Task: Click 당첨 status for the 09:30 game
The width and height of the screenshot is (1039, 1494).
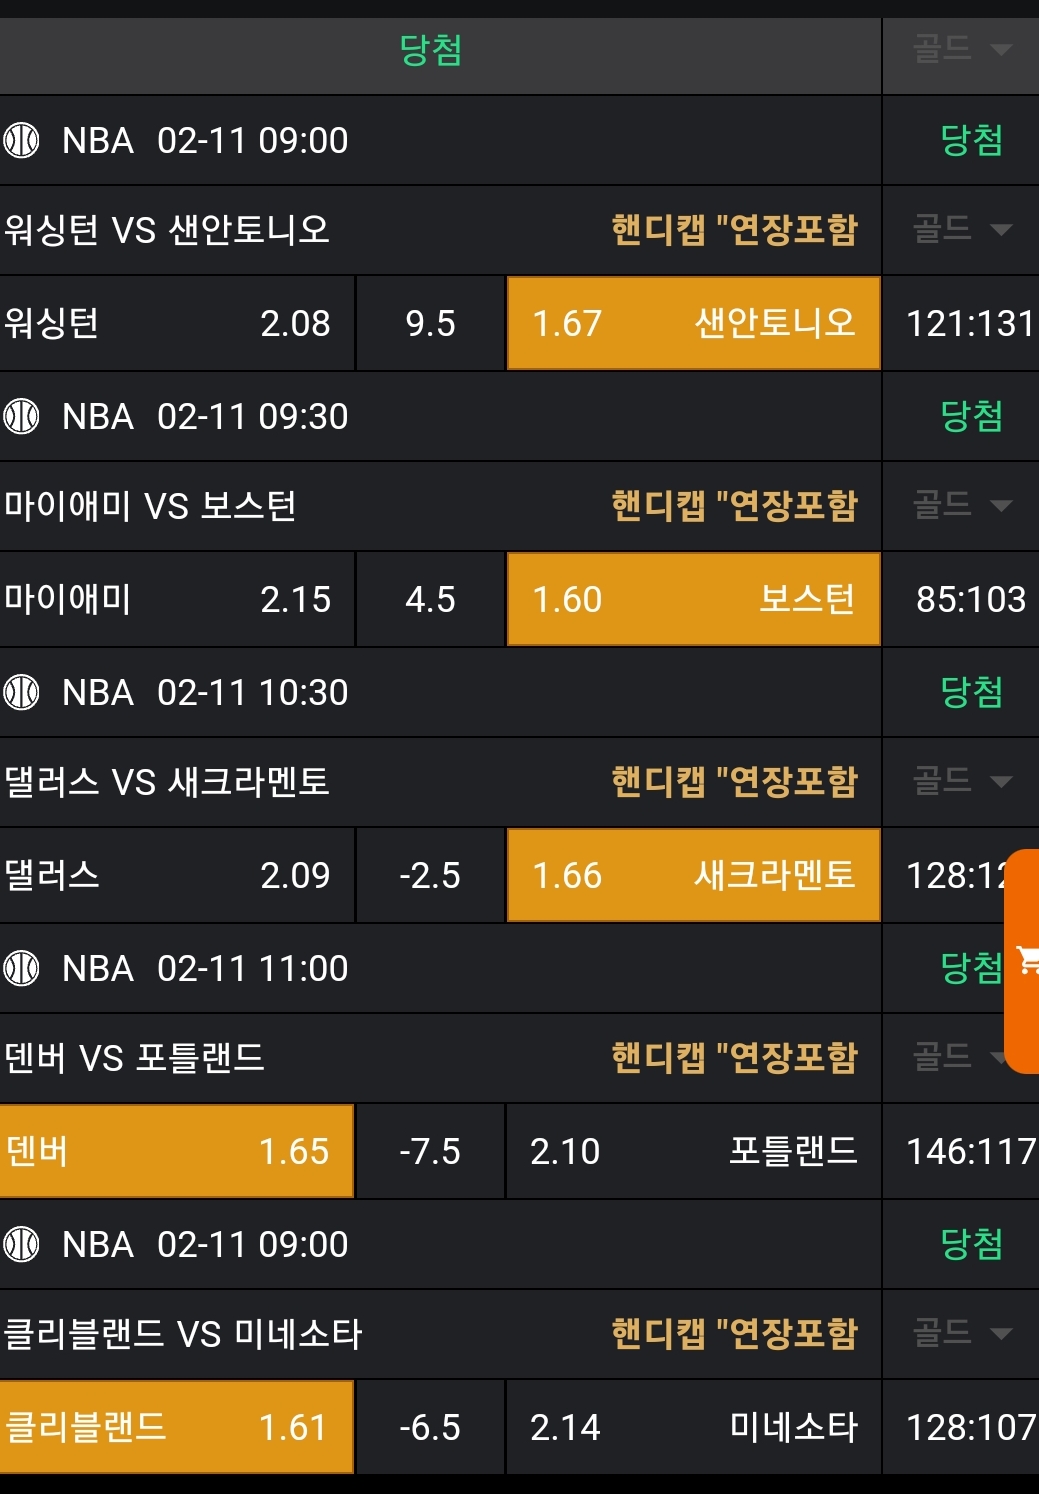Action: tap(971, 417)
